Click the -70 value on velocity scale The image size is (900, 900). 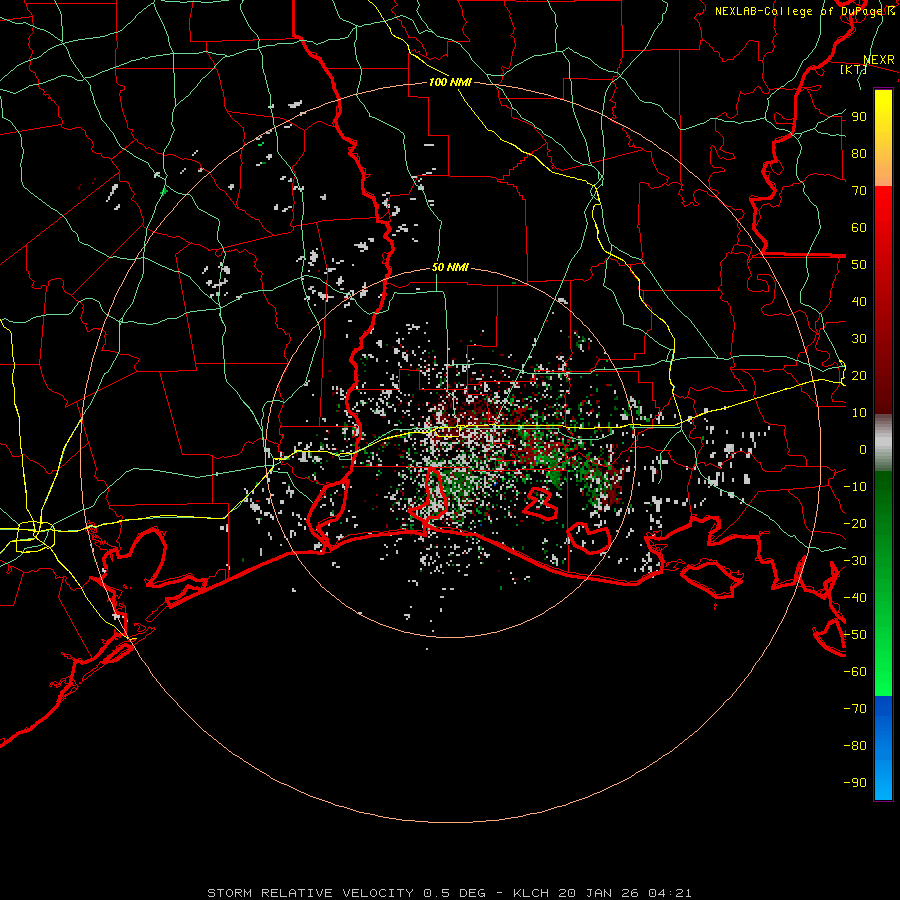click(855, 709)
